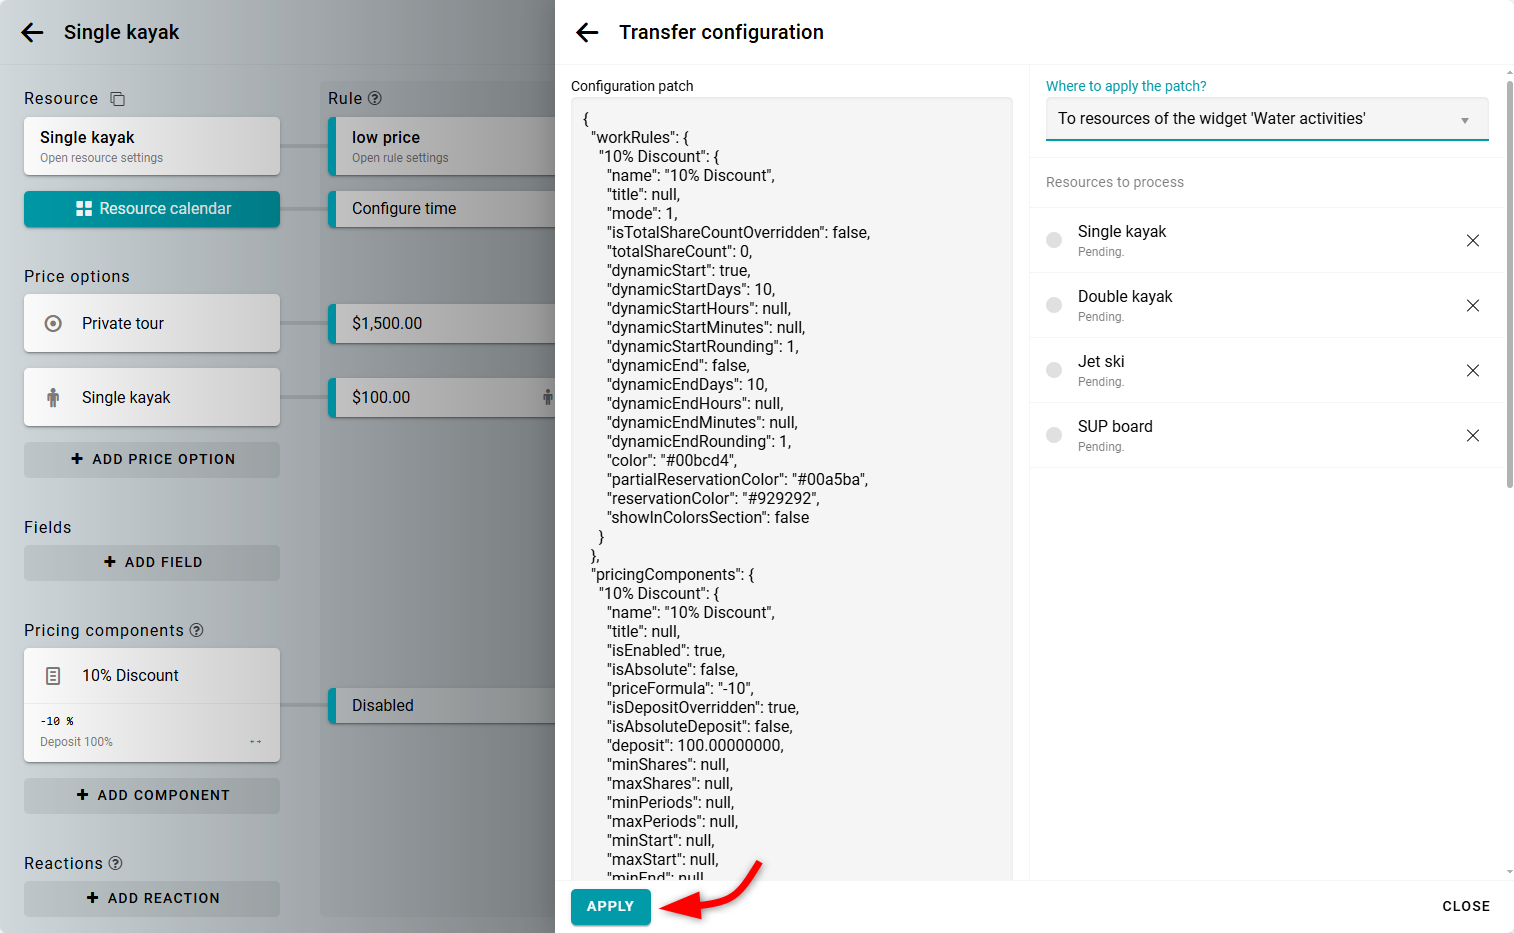1514x933 pixels.
Task: Open the 10% Discount pricing component card
Action: pos(152,676)
